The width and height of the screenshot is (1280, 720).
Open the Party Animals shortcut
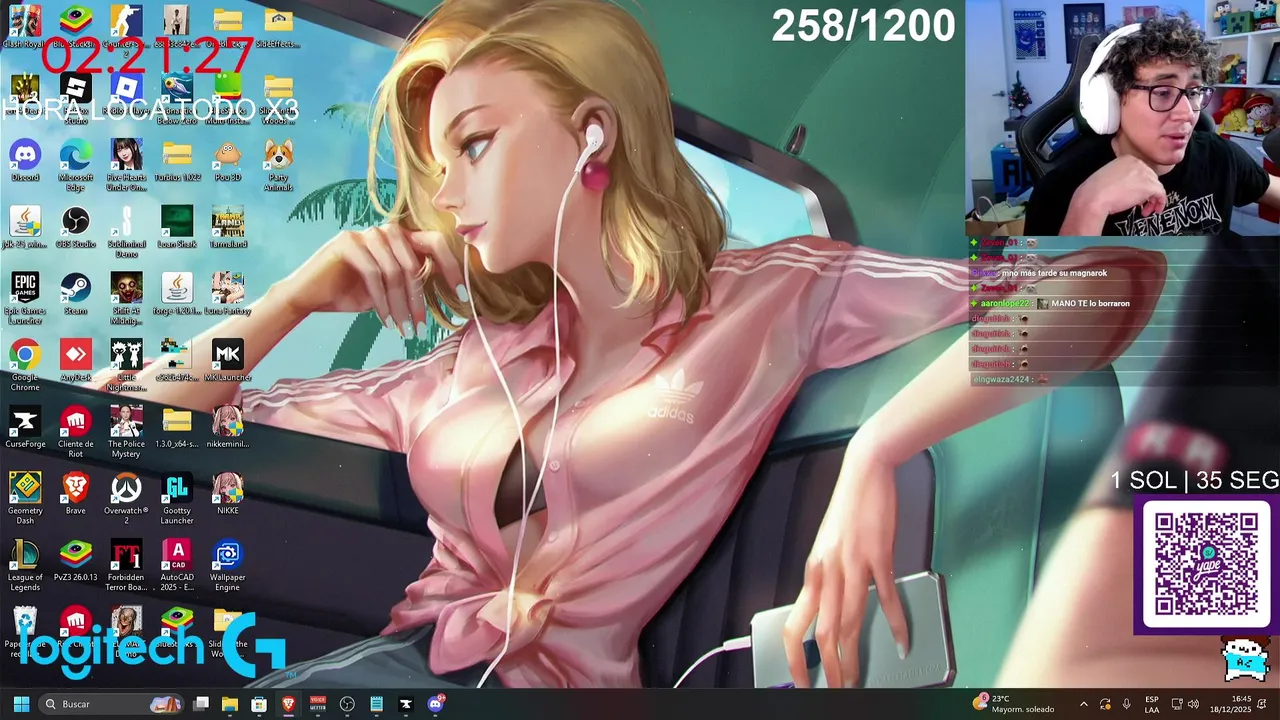pyautogui.click(x=279, y=165)
